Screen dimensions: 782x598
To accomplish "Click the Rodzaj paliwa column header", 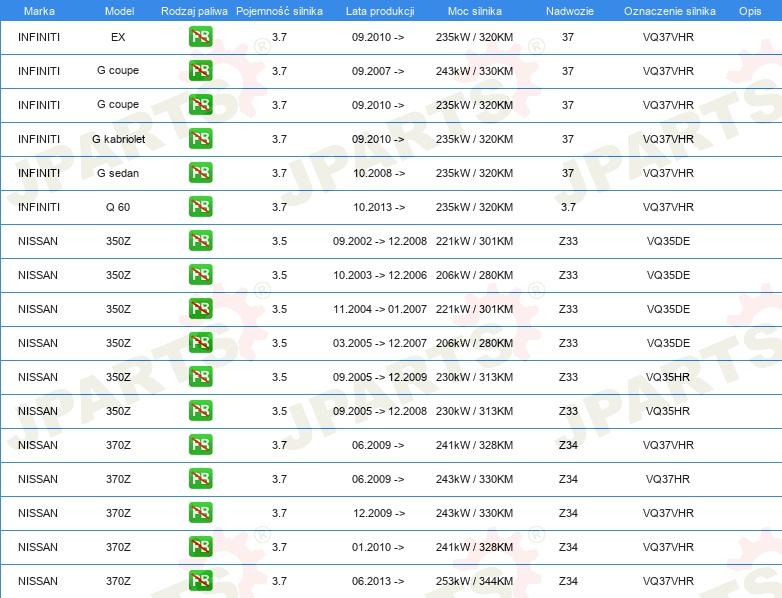I will tap(194, 11).
